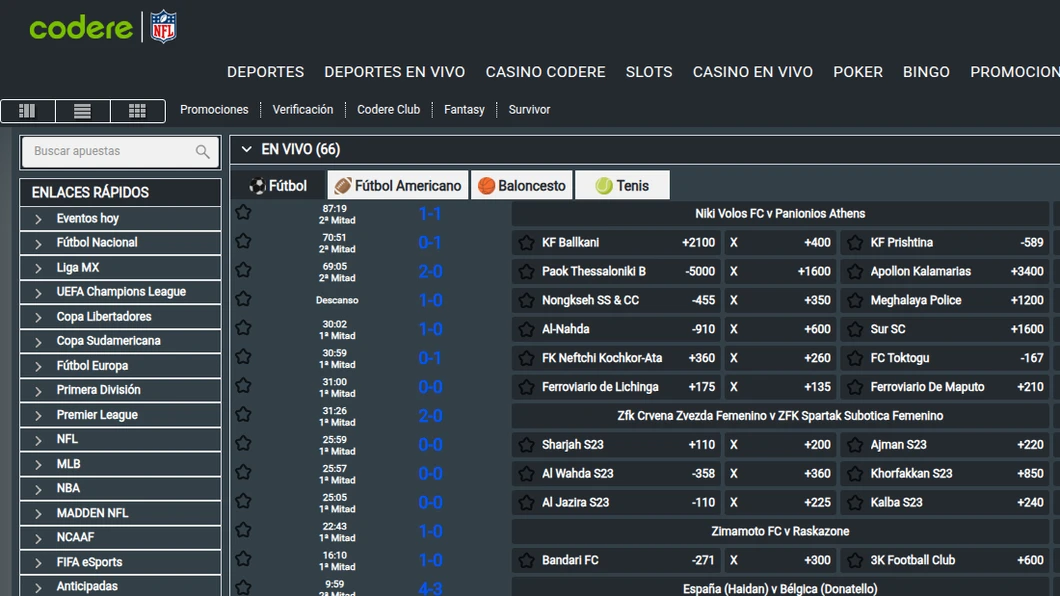The height and width of the screenshot is (596, 1060).
Task: Open the Codere Club link
Action: pyautogui.click(x=388, y=109)
